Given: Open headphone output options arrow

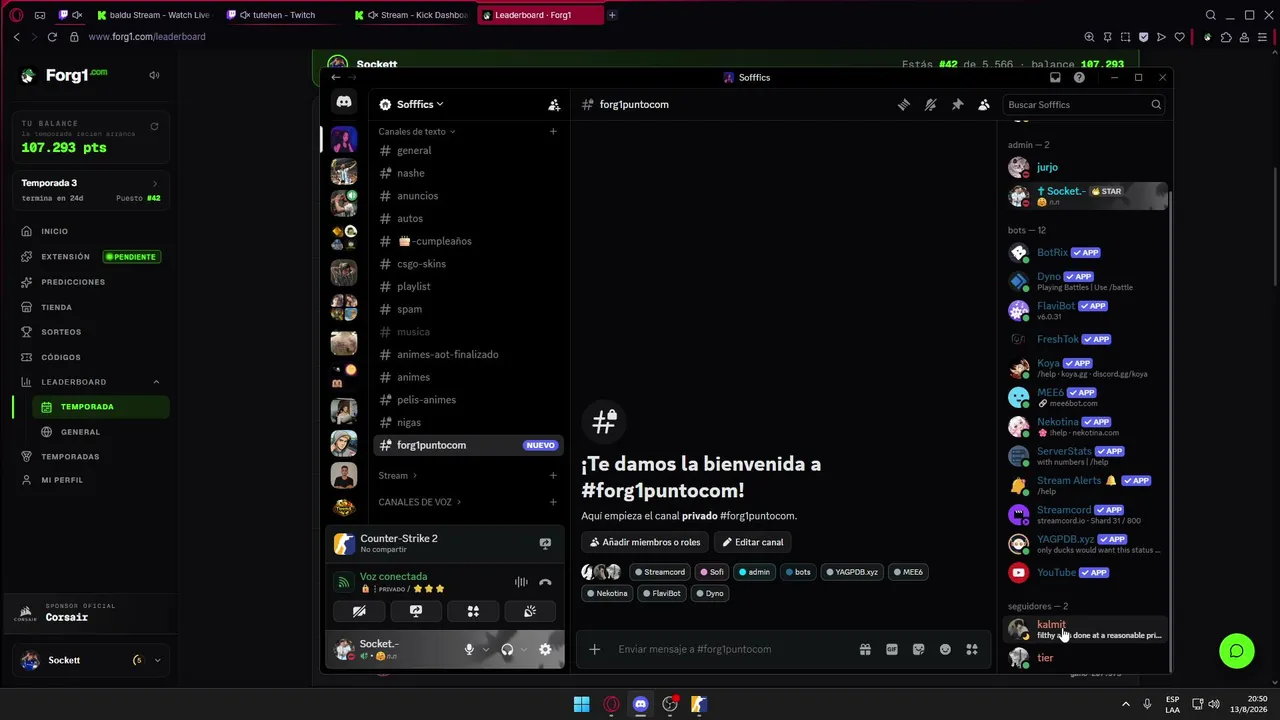Looking at the screenshot, I should [x=523, y=649].
